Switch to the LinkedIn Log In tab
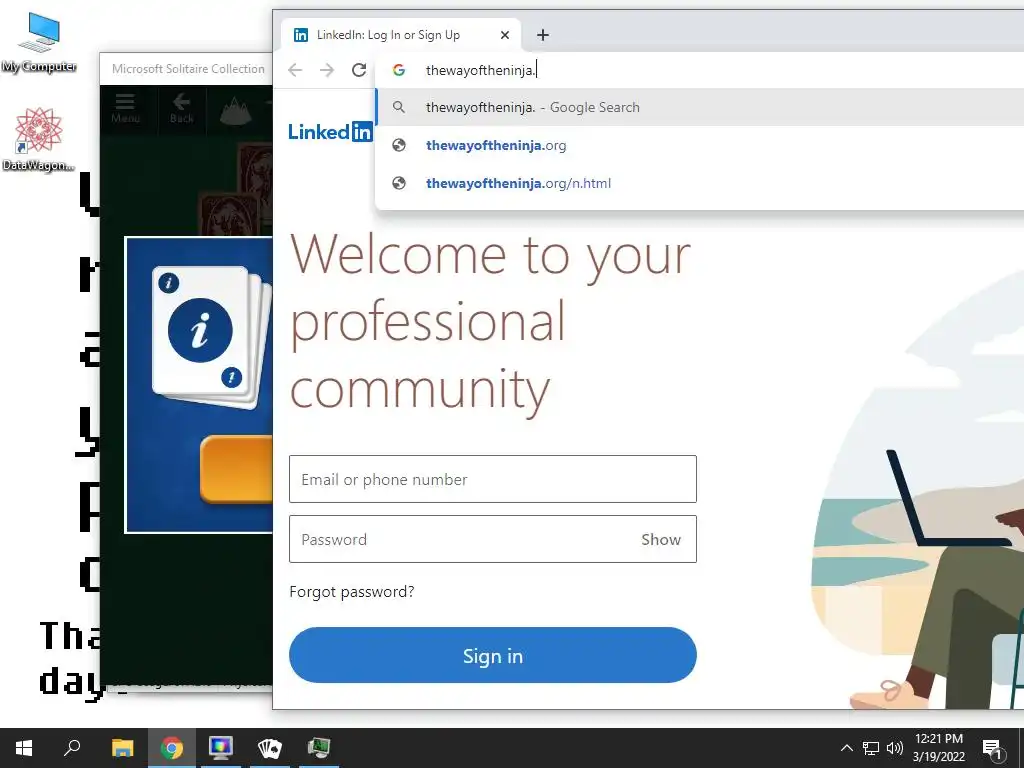1024x768 pixels. click(x=400, y=35)
